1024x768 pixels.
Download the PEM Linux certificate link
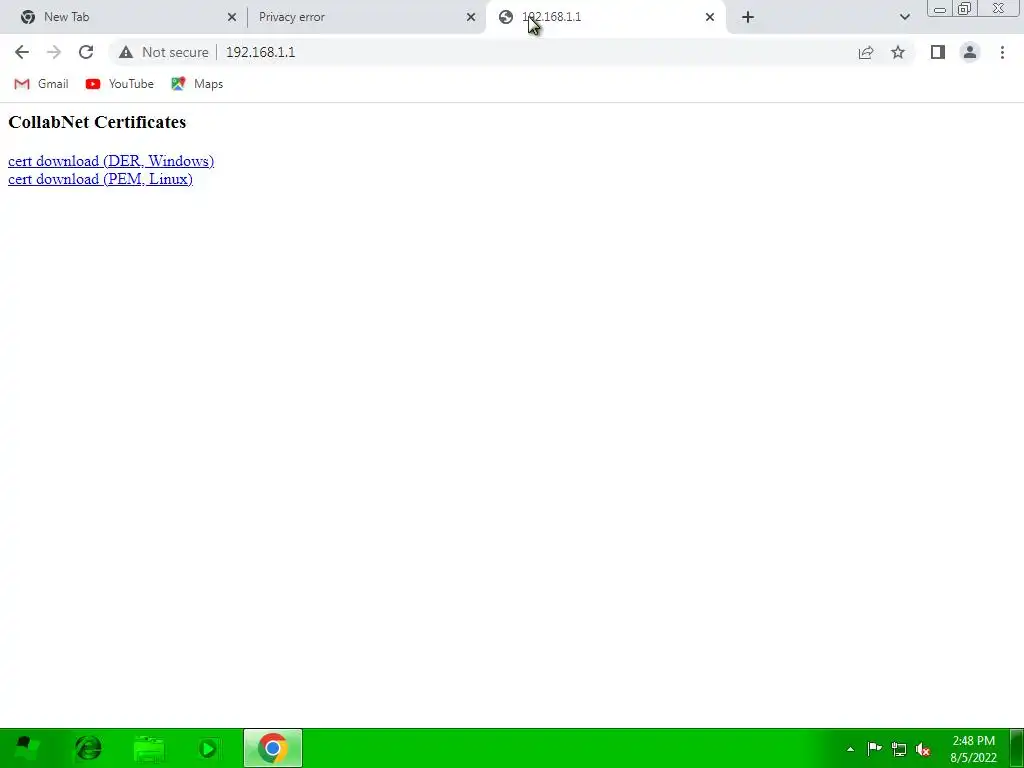coord(100,179)
